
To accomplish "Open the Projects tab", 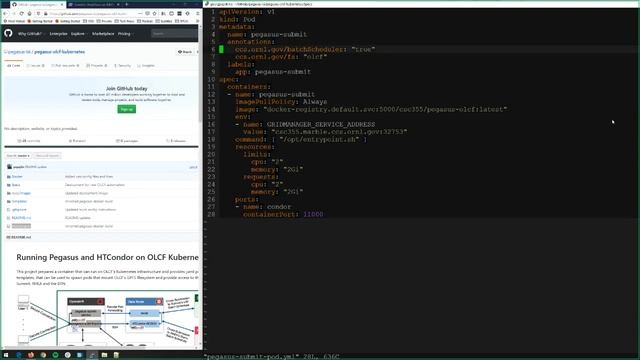I will pos(97,65).
